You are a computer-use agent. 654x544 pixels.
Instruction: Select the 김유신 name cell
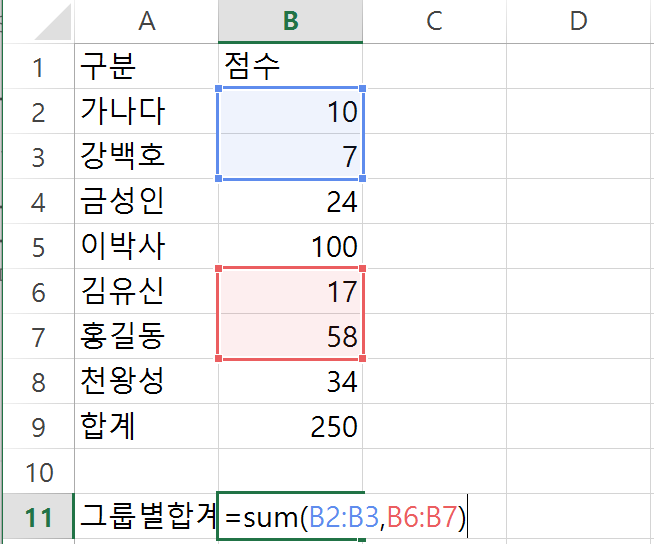146,292
